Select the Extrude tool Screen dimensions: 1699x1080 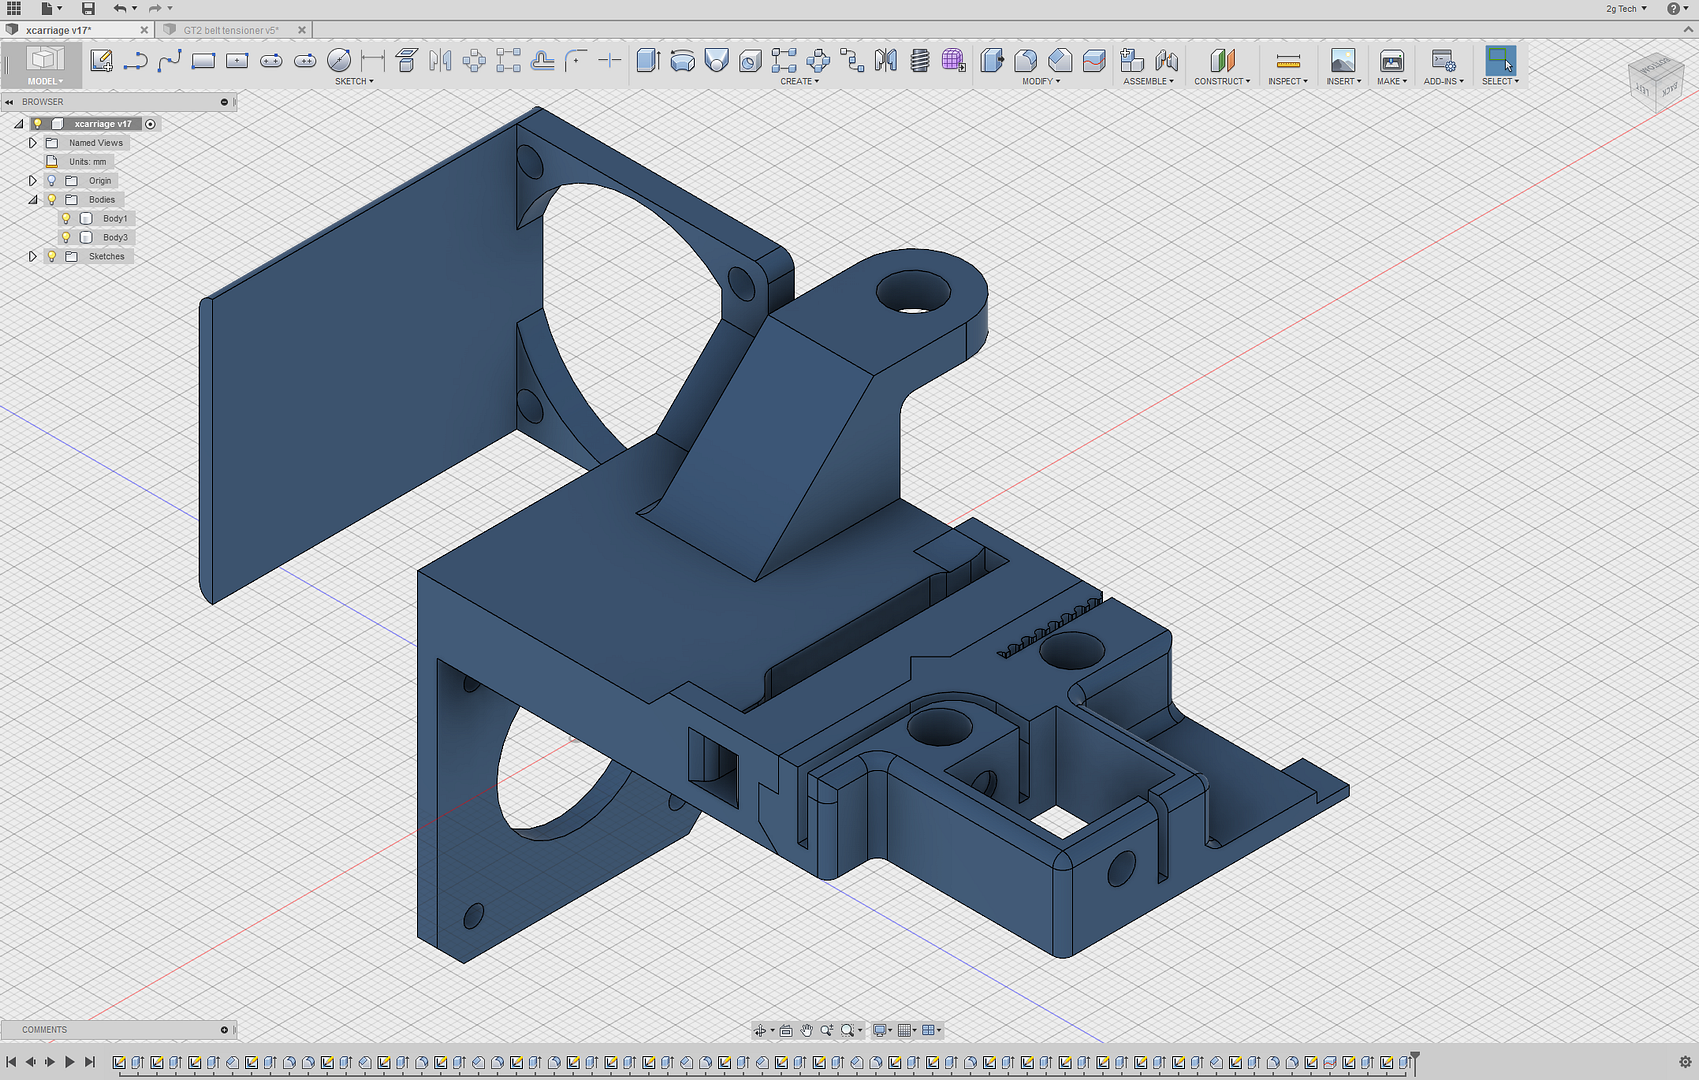647,60
